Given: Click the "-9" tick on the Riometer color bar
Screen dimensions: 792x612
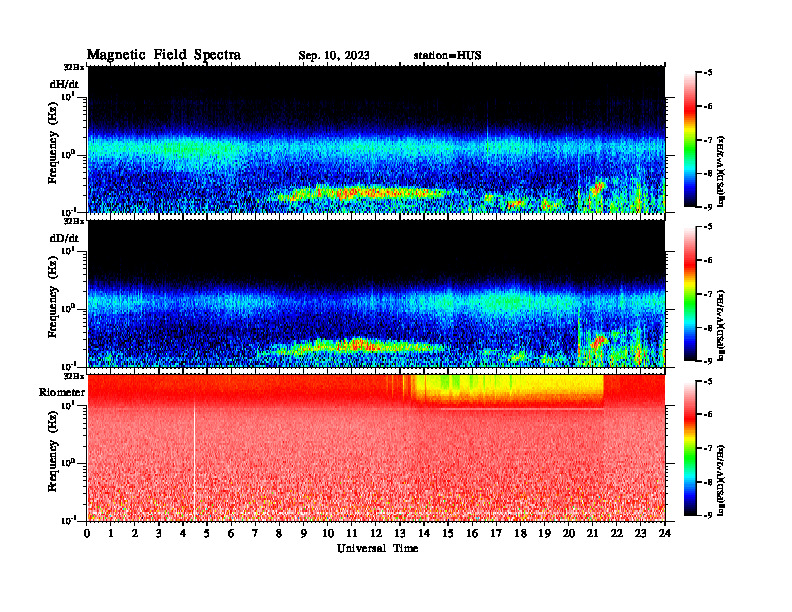Looking at the screenshot, I should pos(707,515).
